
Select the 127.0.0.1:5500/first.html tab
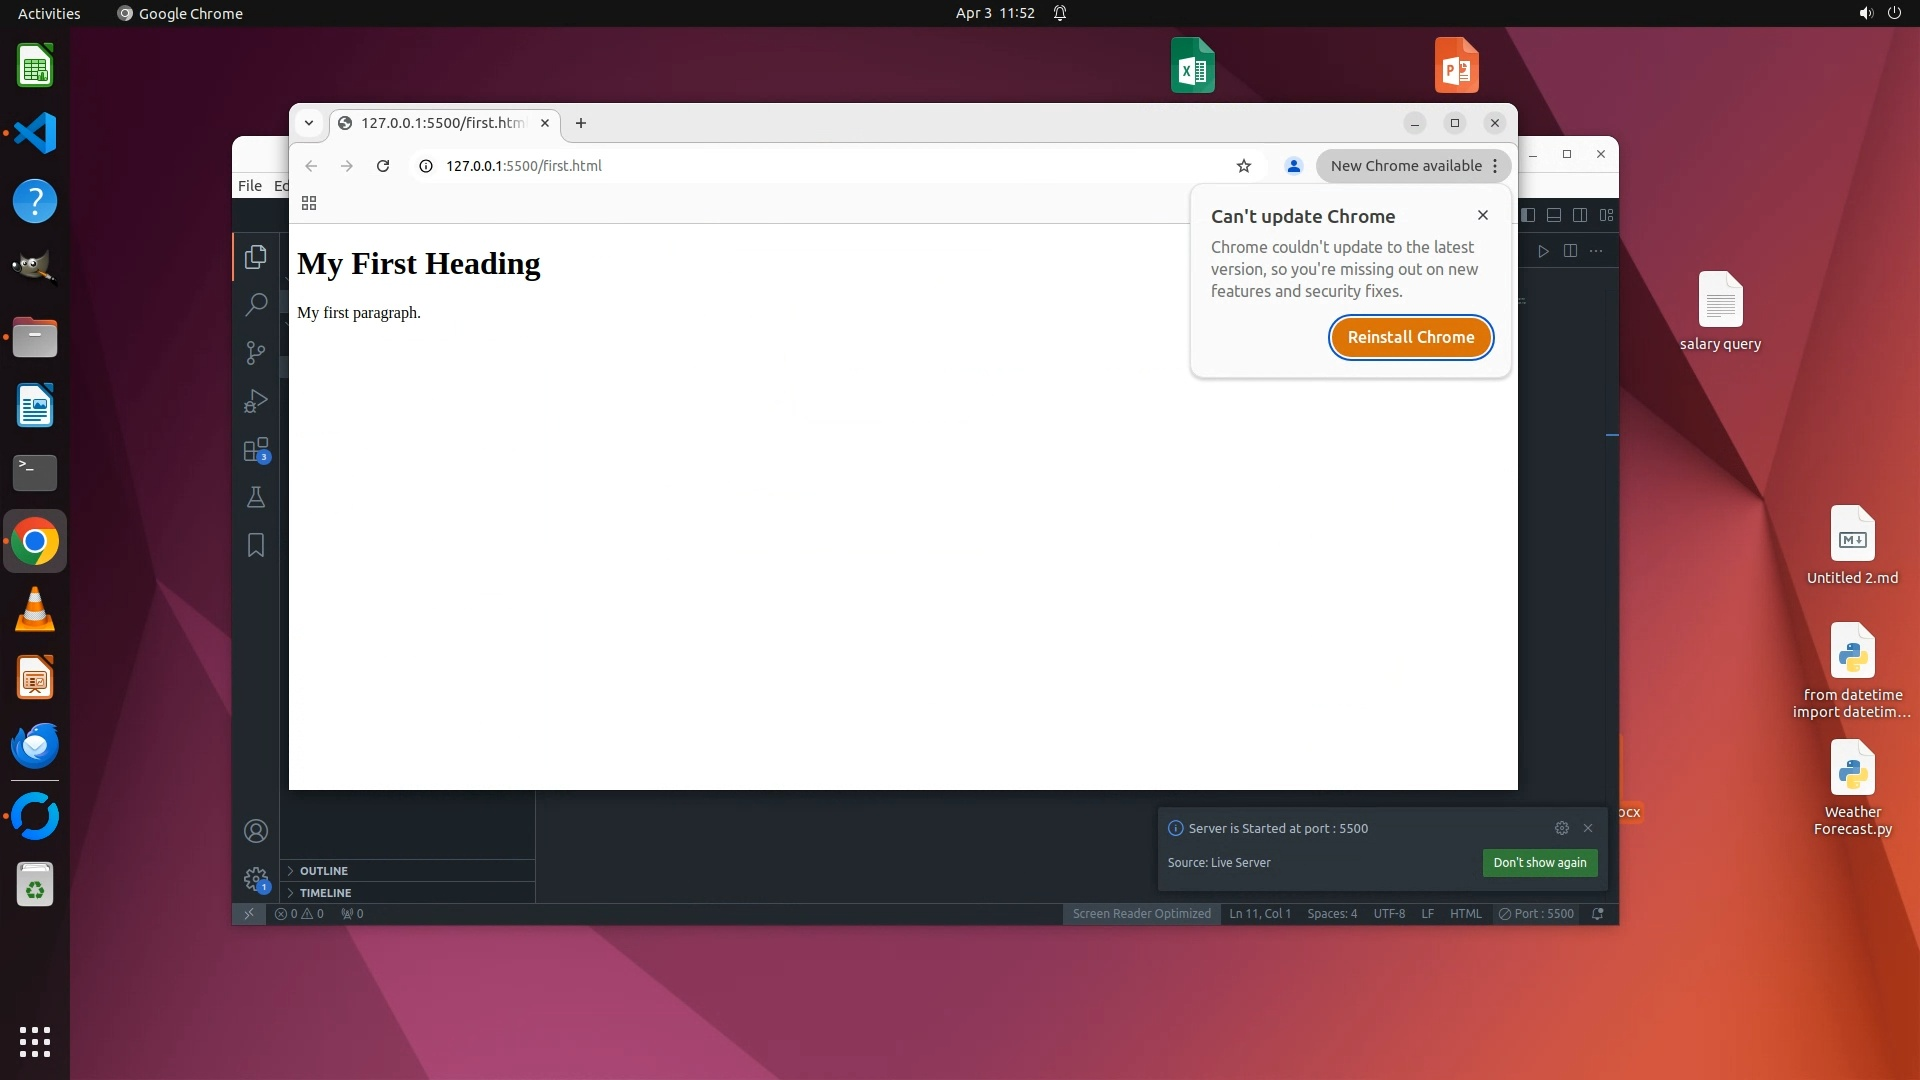(x=442, y=123)
